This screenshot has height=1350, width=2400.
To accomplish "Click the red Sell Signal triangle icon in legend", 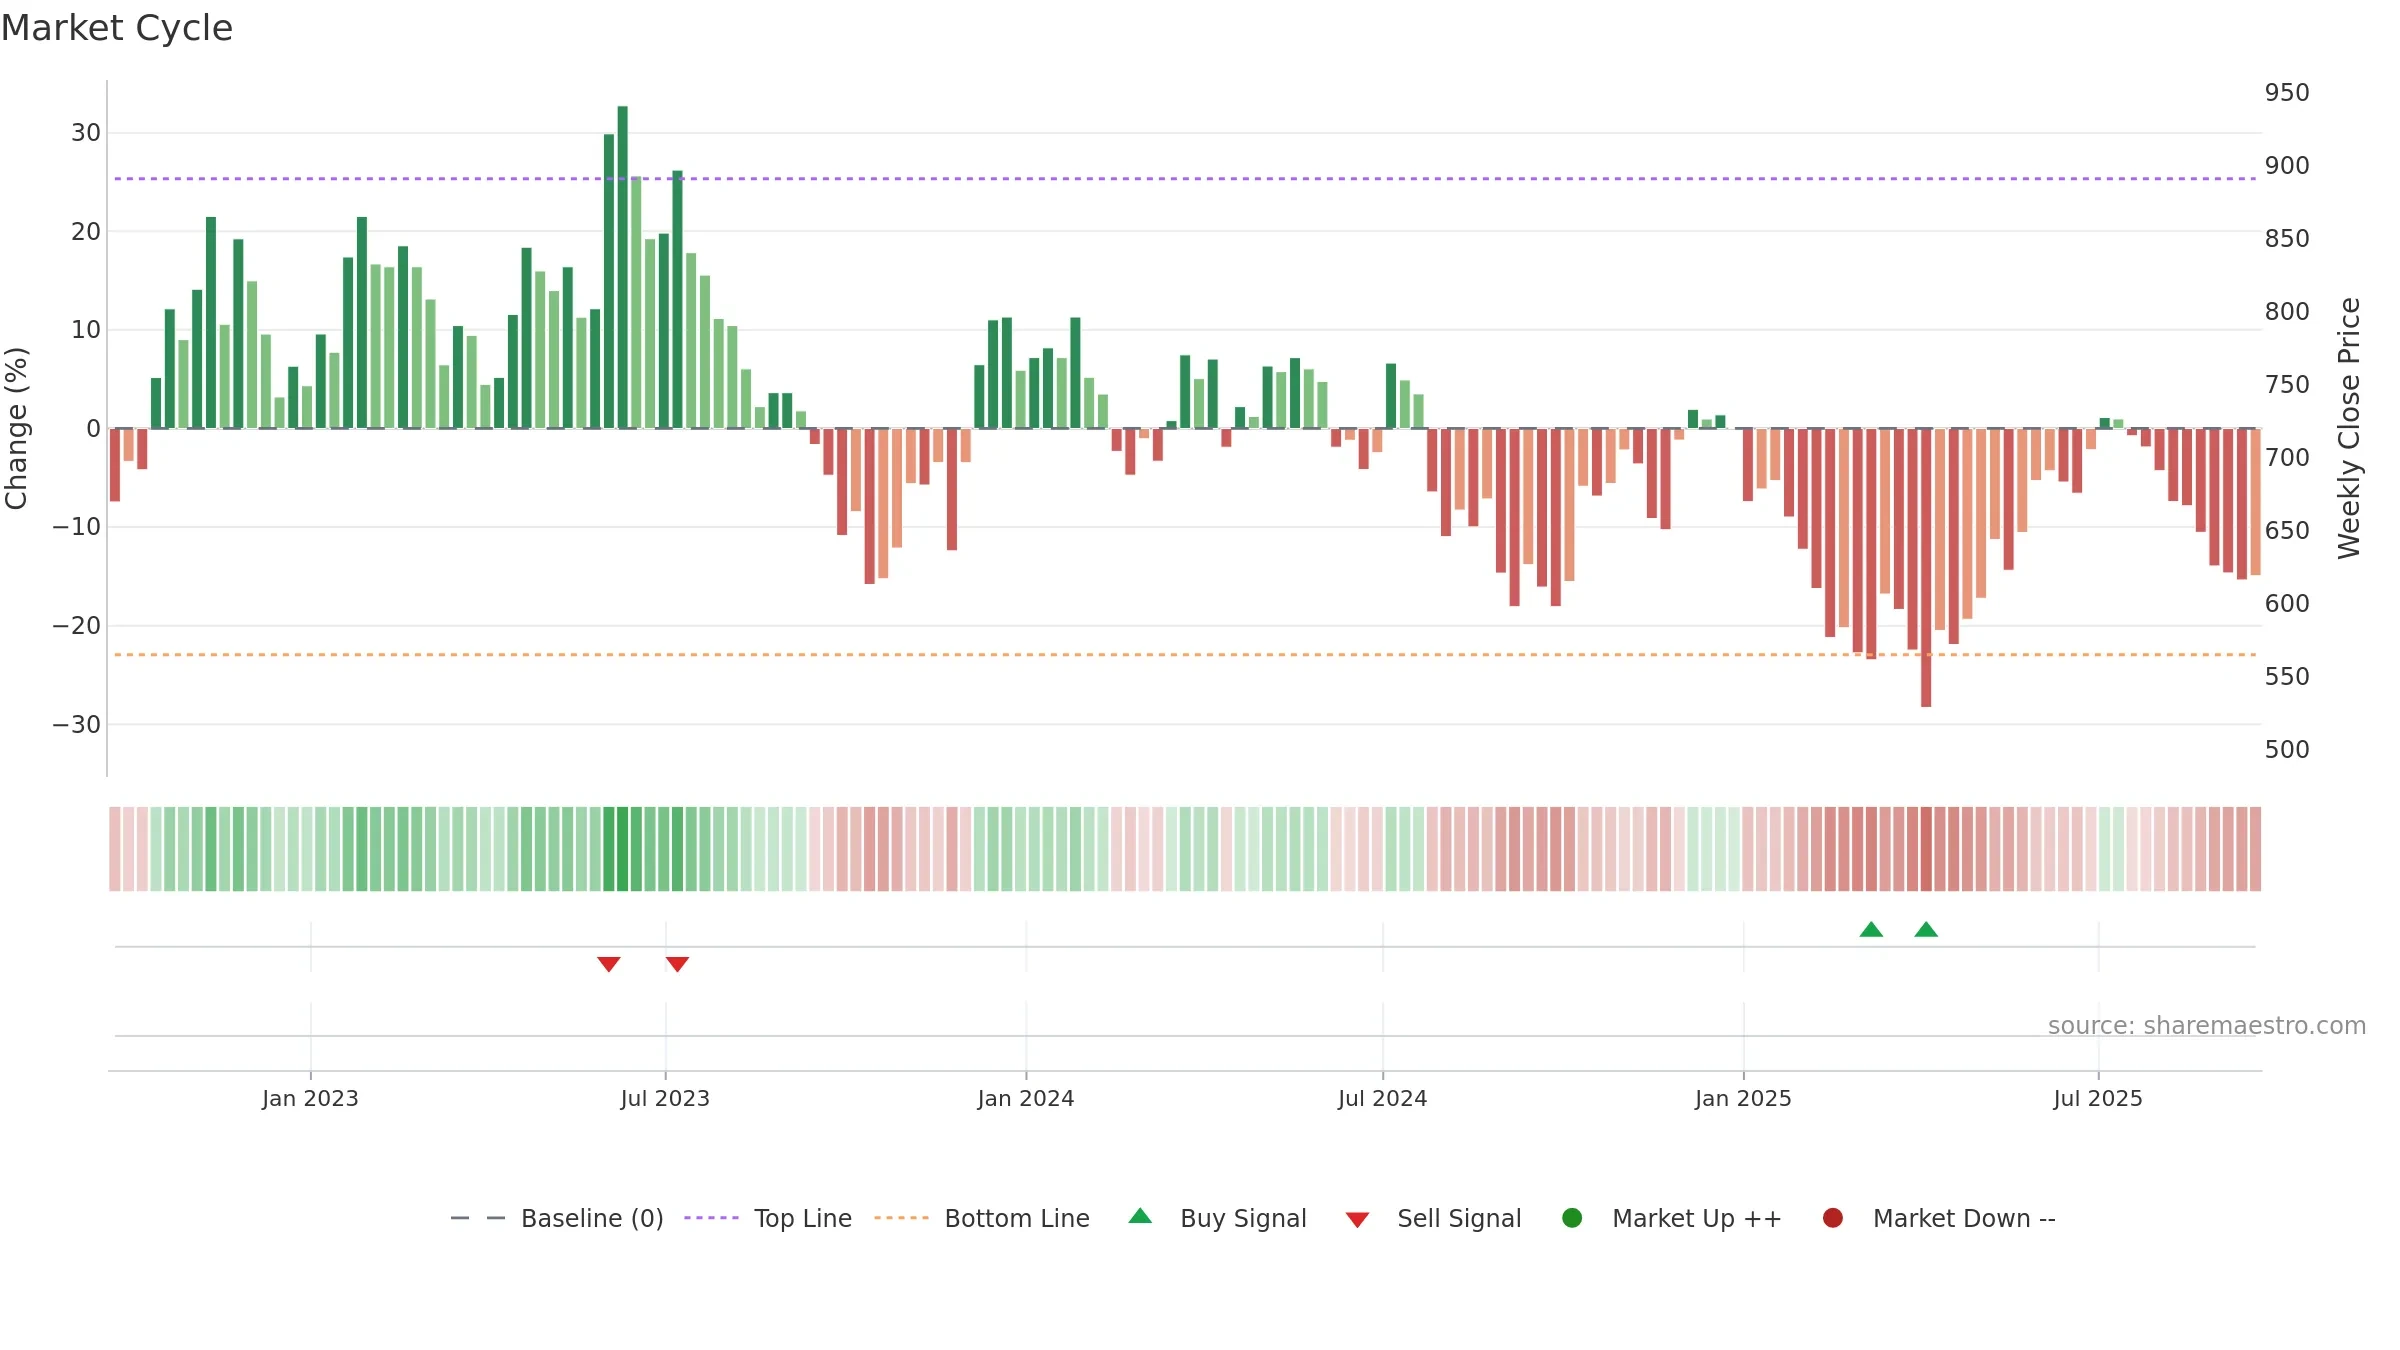I will click(x=1357, y=1220).
